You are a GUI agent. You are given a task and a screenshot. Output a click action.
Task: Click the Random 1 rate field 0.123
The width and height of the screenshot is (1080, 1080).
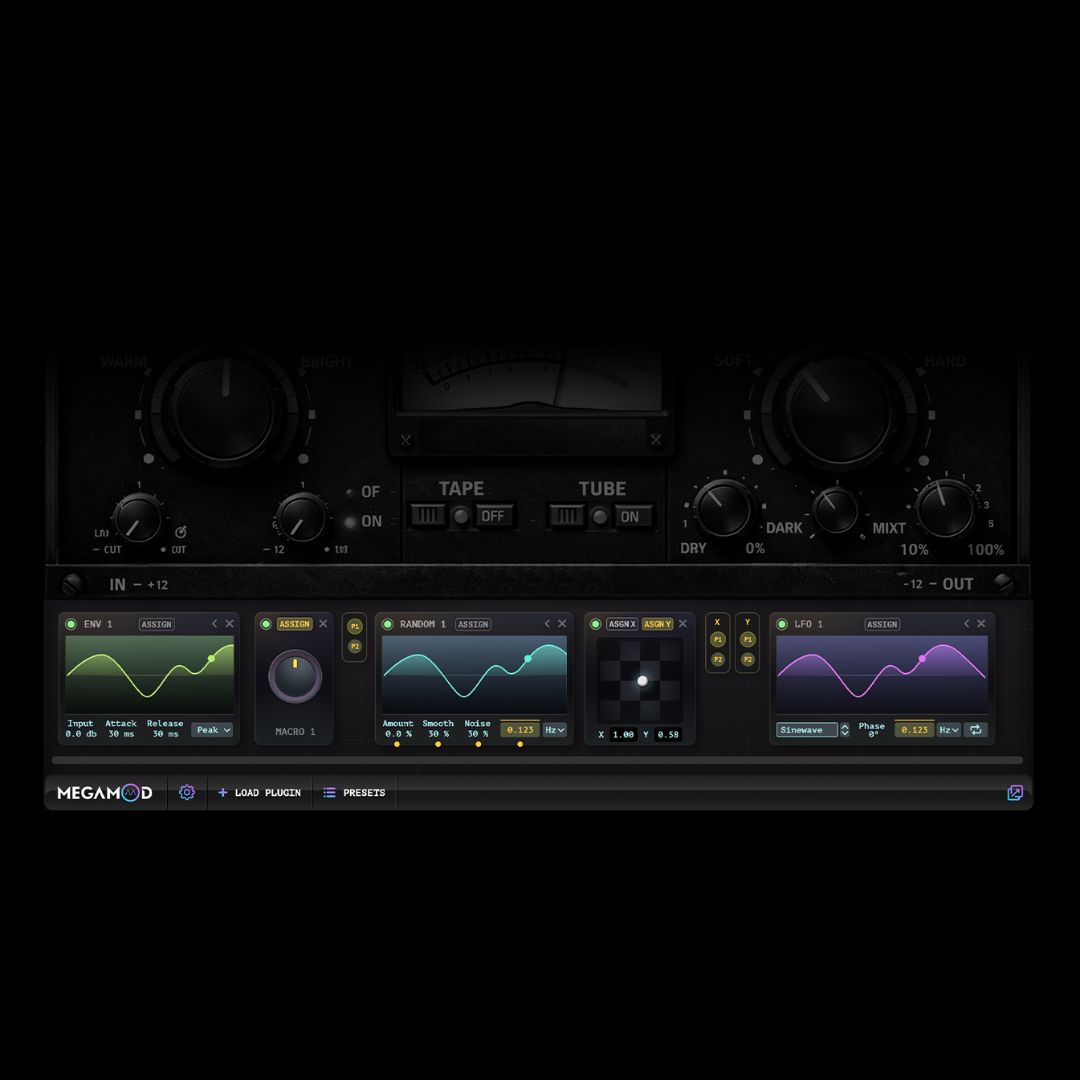pyautogui.click(x=520, y=729)
